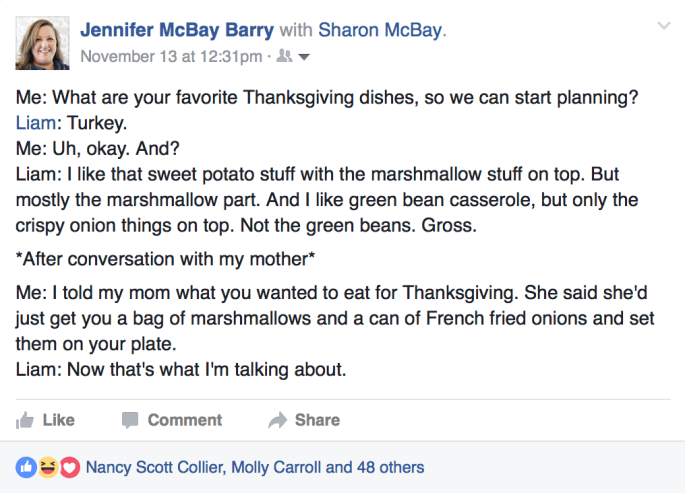Click the friends audience icon beside timestamp
The width and height of the screenshot is (685, 493).
click(283, 57)
